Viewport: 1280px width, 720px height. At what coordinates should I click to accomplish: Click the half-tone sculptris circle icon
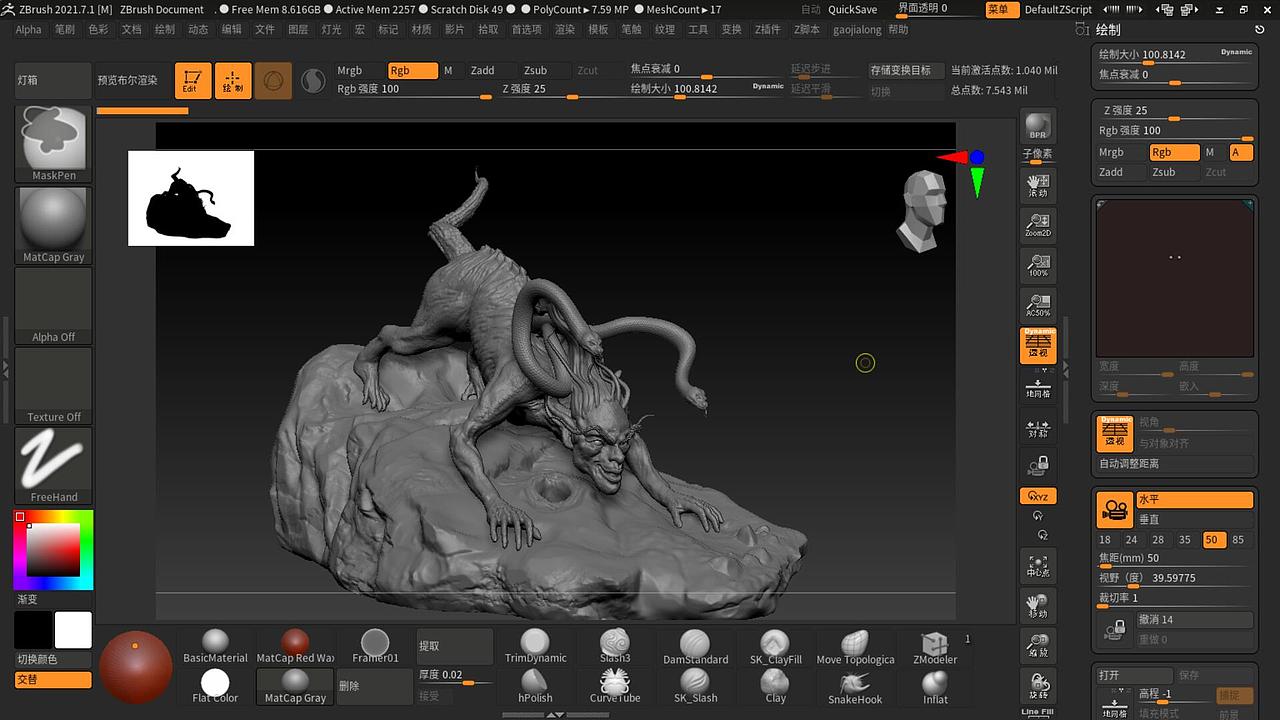point(313,81)
